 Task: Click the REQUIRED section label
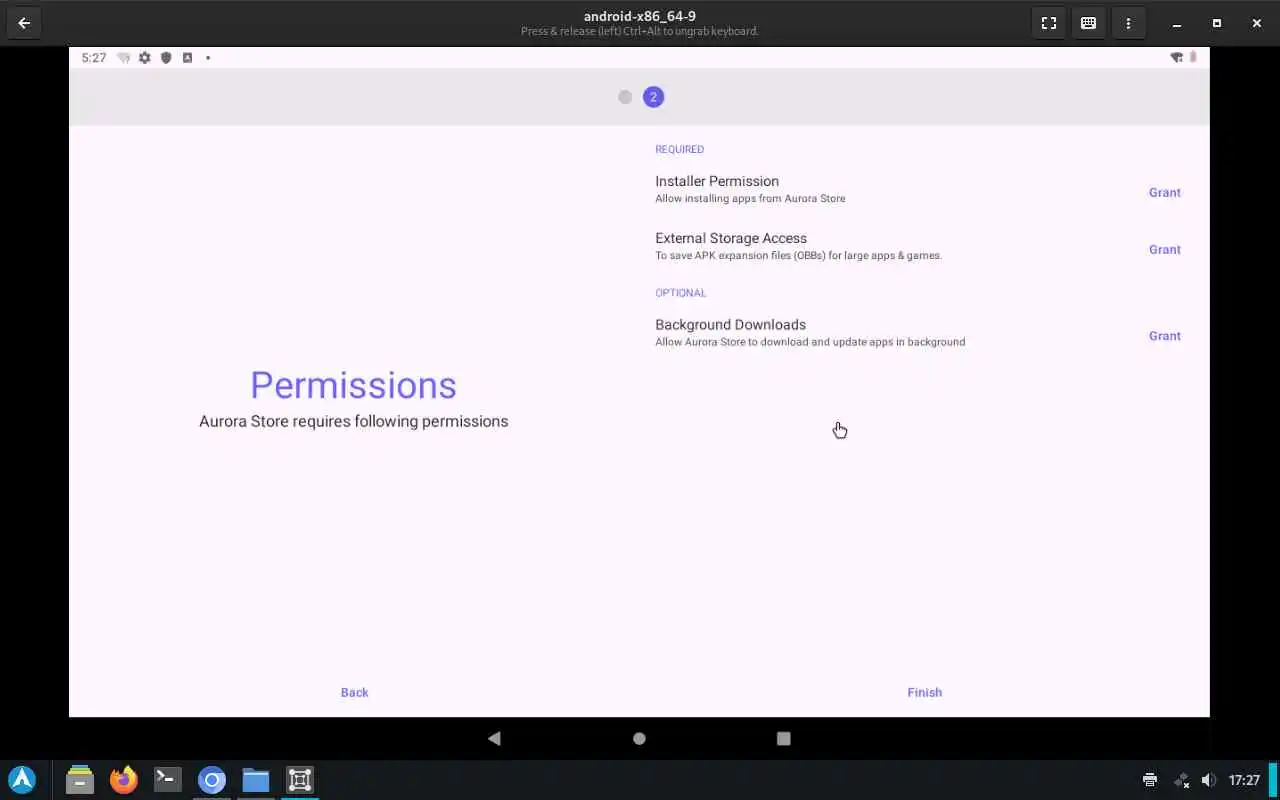pyautogui.click(x=679, y=149)
